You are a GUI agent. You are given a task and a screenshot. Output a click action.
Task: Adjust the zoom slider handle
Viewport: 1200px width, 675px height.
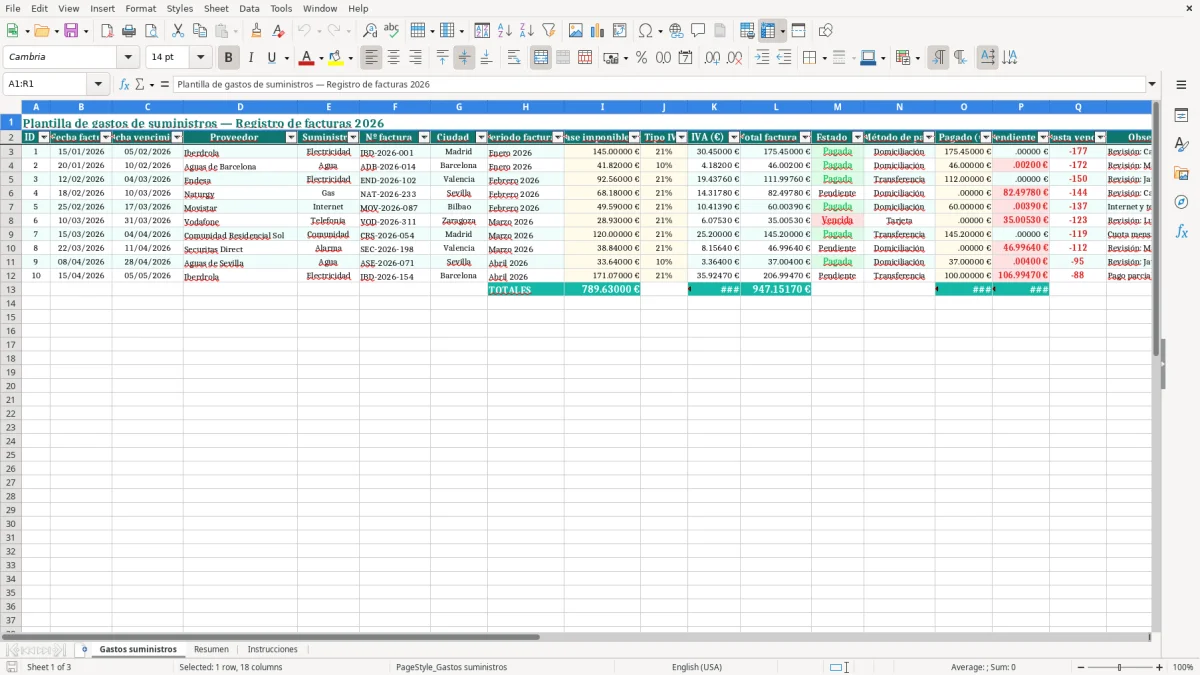point(1120,667)
